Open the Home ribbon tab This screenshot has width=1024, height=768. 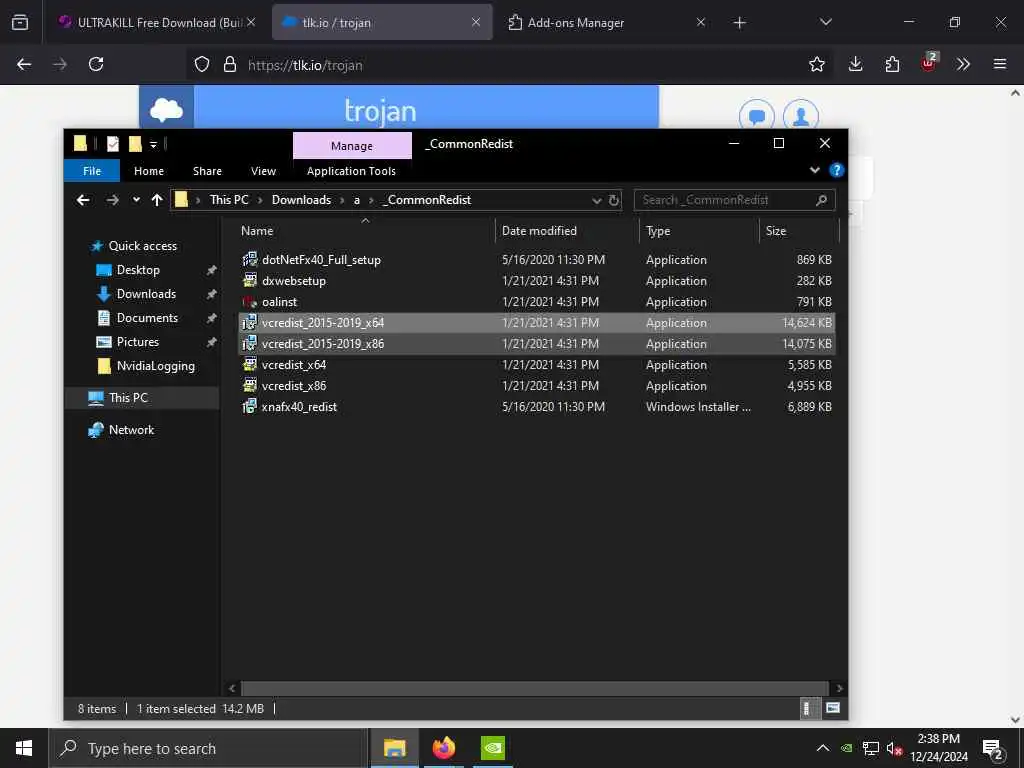coord(149,170)
